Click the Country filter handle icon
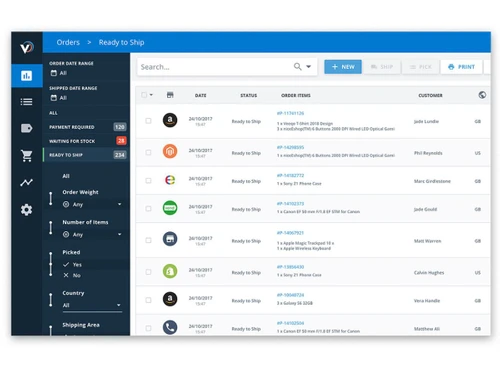The width and height of the screenshot is (500, 375). [x=51, y=300]
